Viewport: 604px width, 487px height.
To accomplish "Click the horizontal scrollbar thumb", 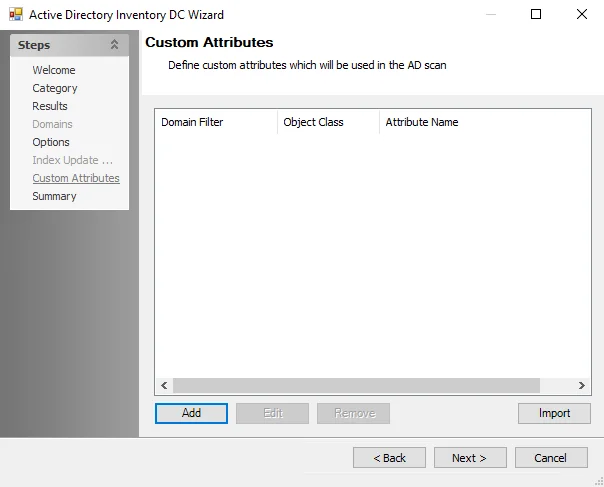I will click(356, 385).
